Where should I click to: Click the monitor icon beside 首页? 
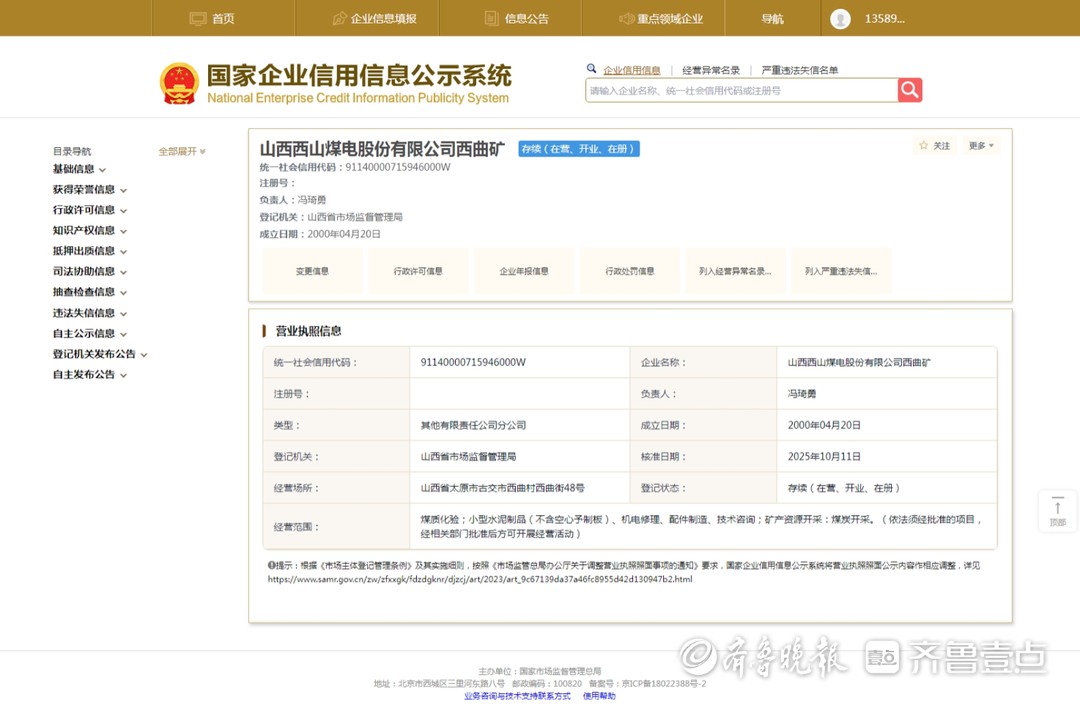pos(198,19)
